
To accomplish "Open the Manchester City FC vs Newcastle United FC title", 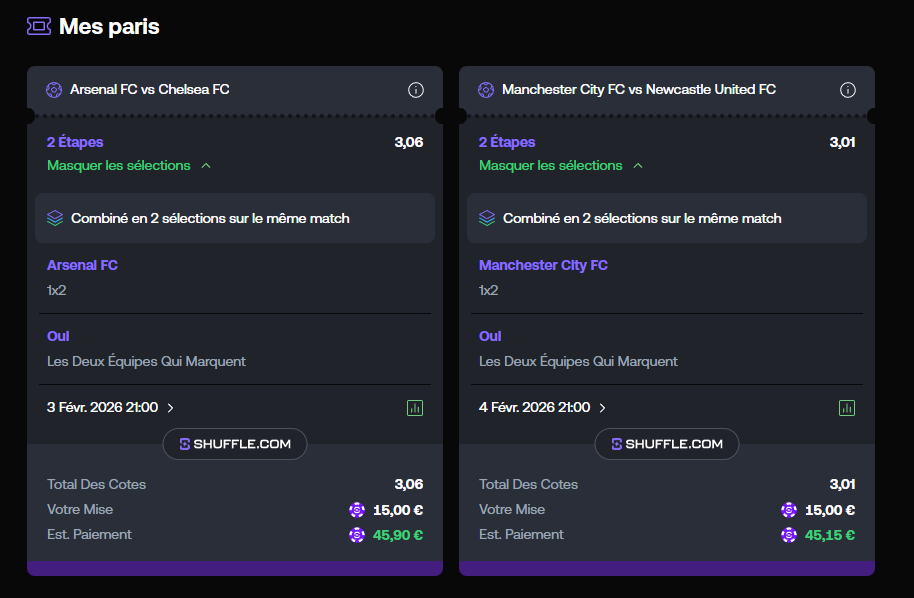I will coord(639,89).
